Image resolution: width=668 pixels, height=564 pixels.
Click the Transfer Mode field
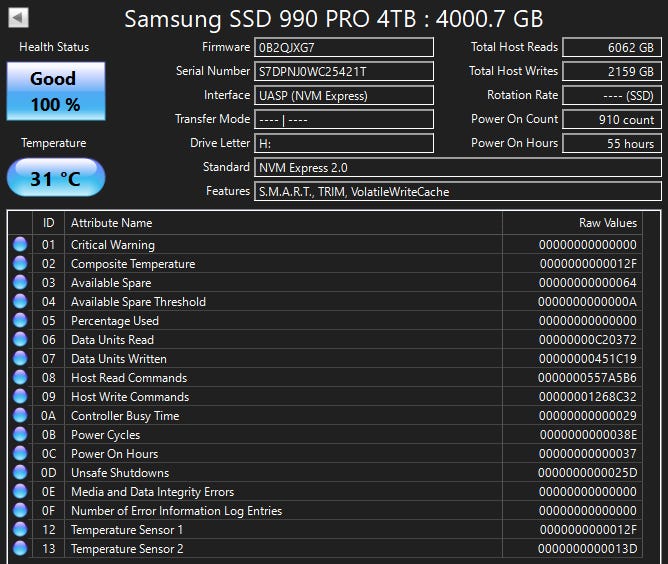(344, 119)
